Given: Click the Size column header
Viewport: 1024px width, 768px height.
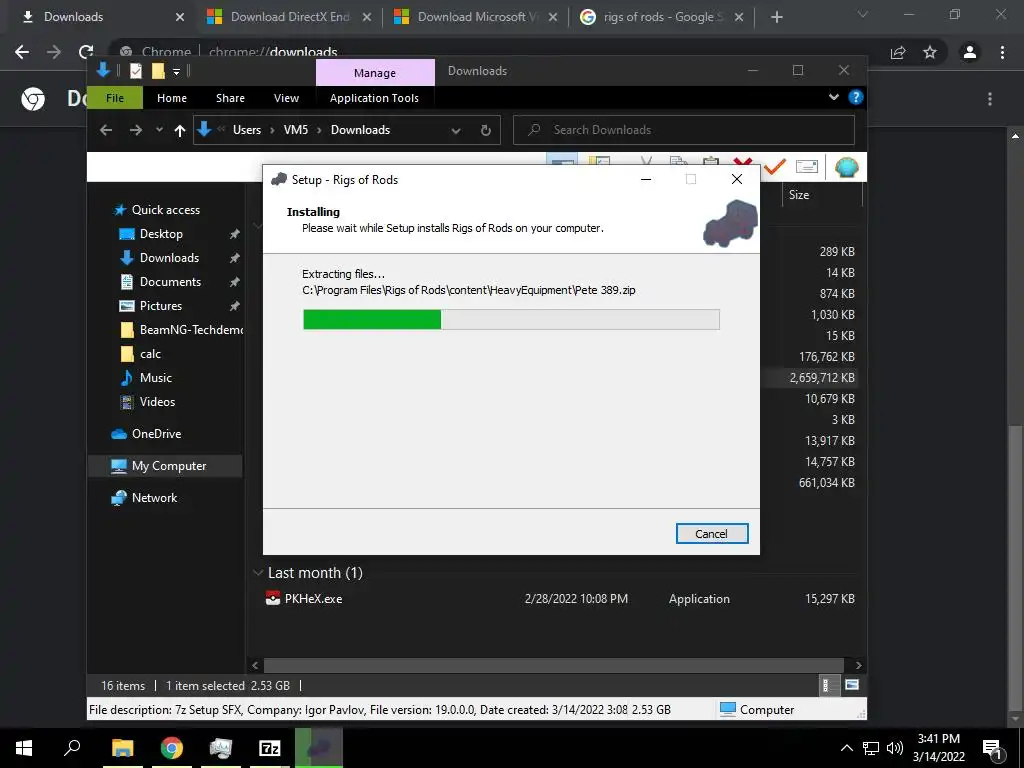Looking at the screenshot, I should [x=822, y=195].
